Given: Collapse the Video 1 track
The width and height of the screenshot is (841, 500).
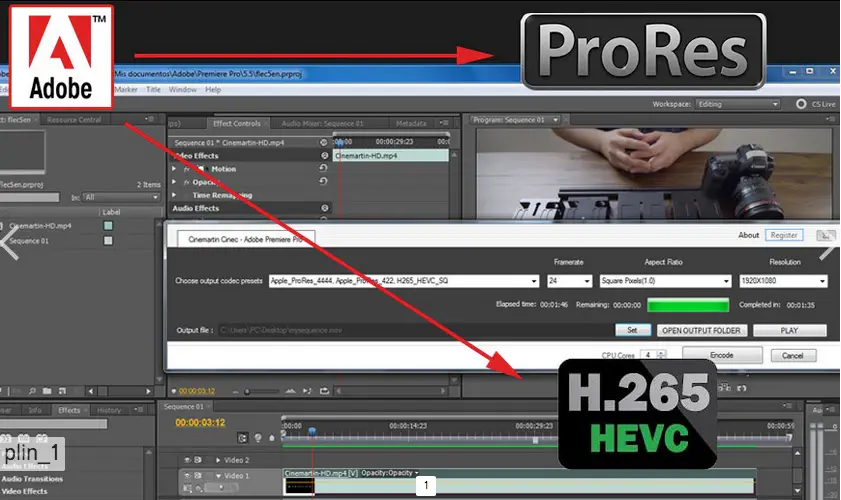Looking at the screenshot, I should pos(218,475).
